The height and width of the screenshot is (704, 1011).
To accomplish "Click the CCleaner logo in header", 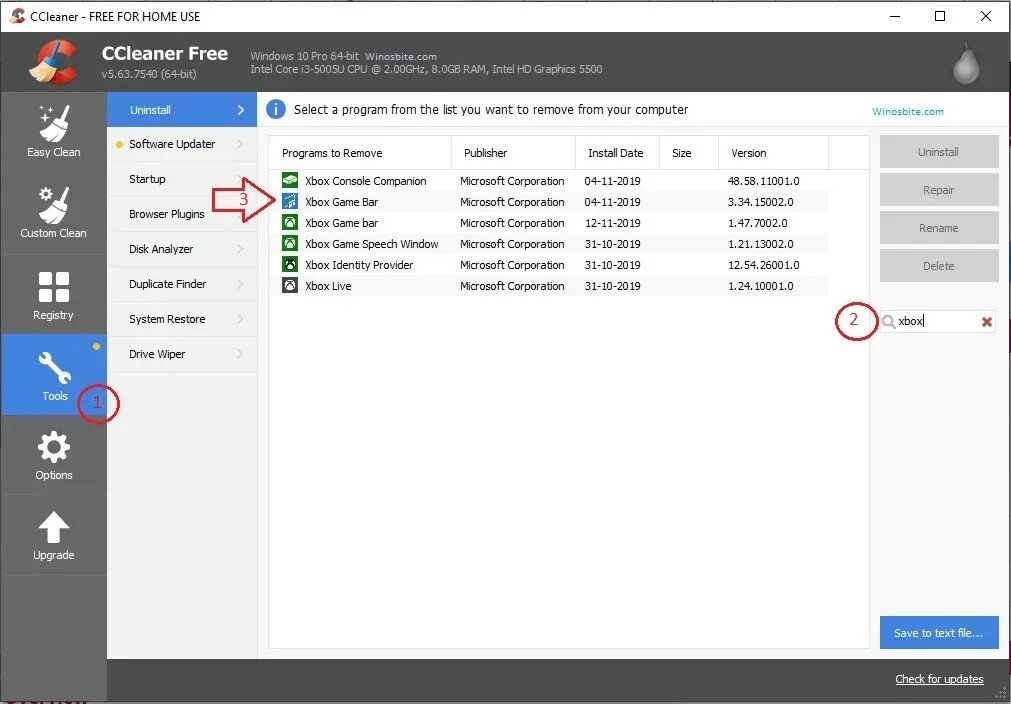I will pos(53,62).
